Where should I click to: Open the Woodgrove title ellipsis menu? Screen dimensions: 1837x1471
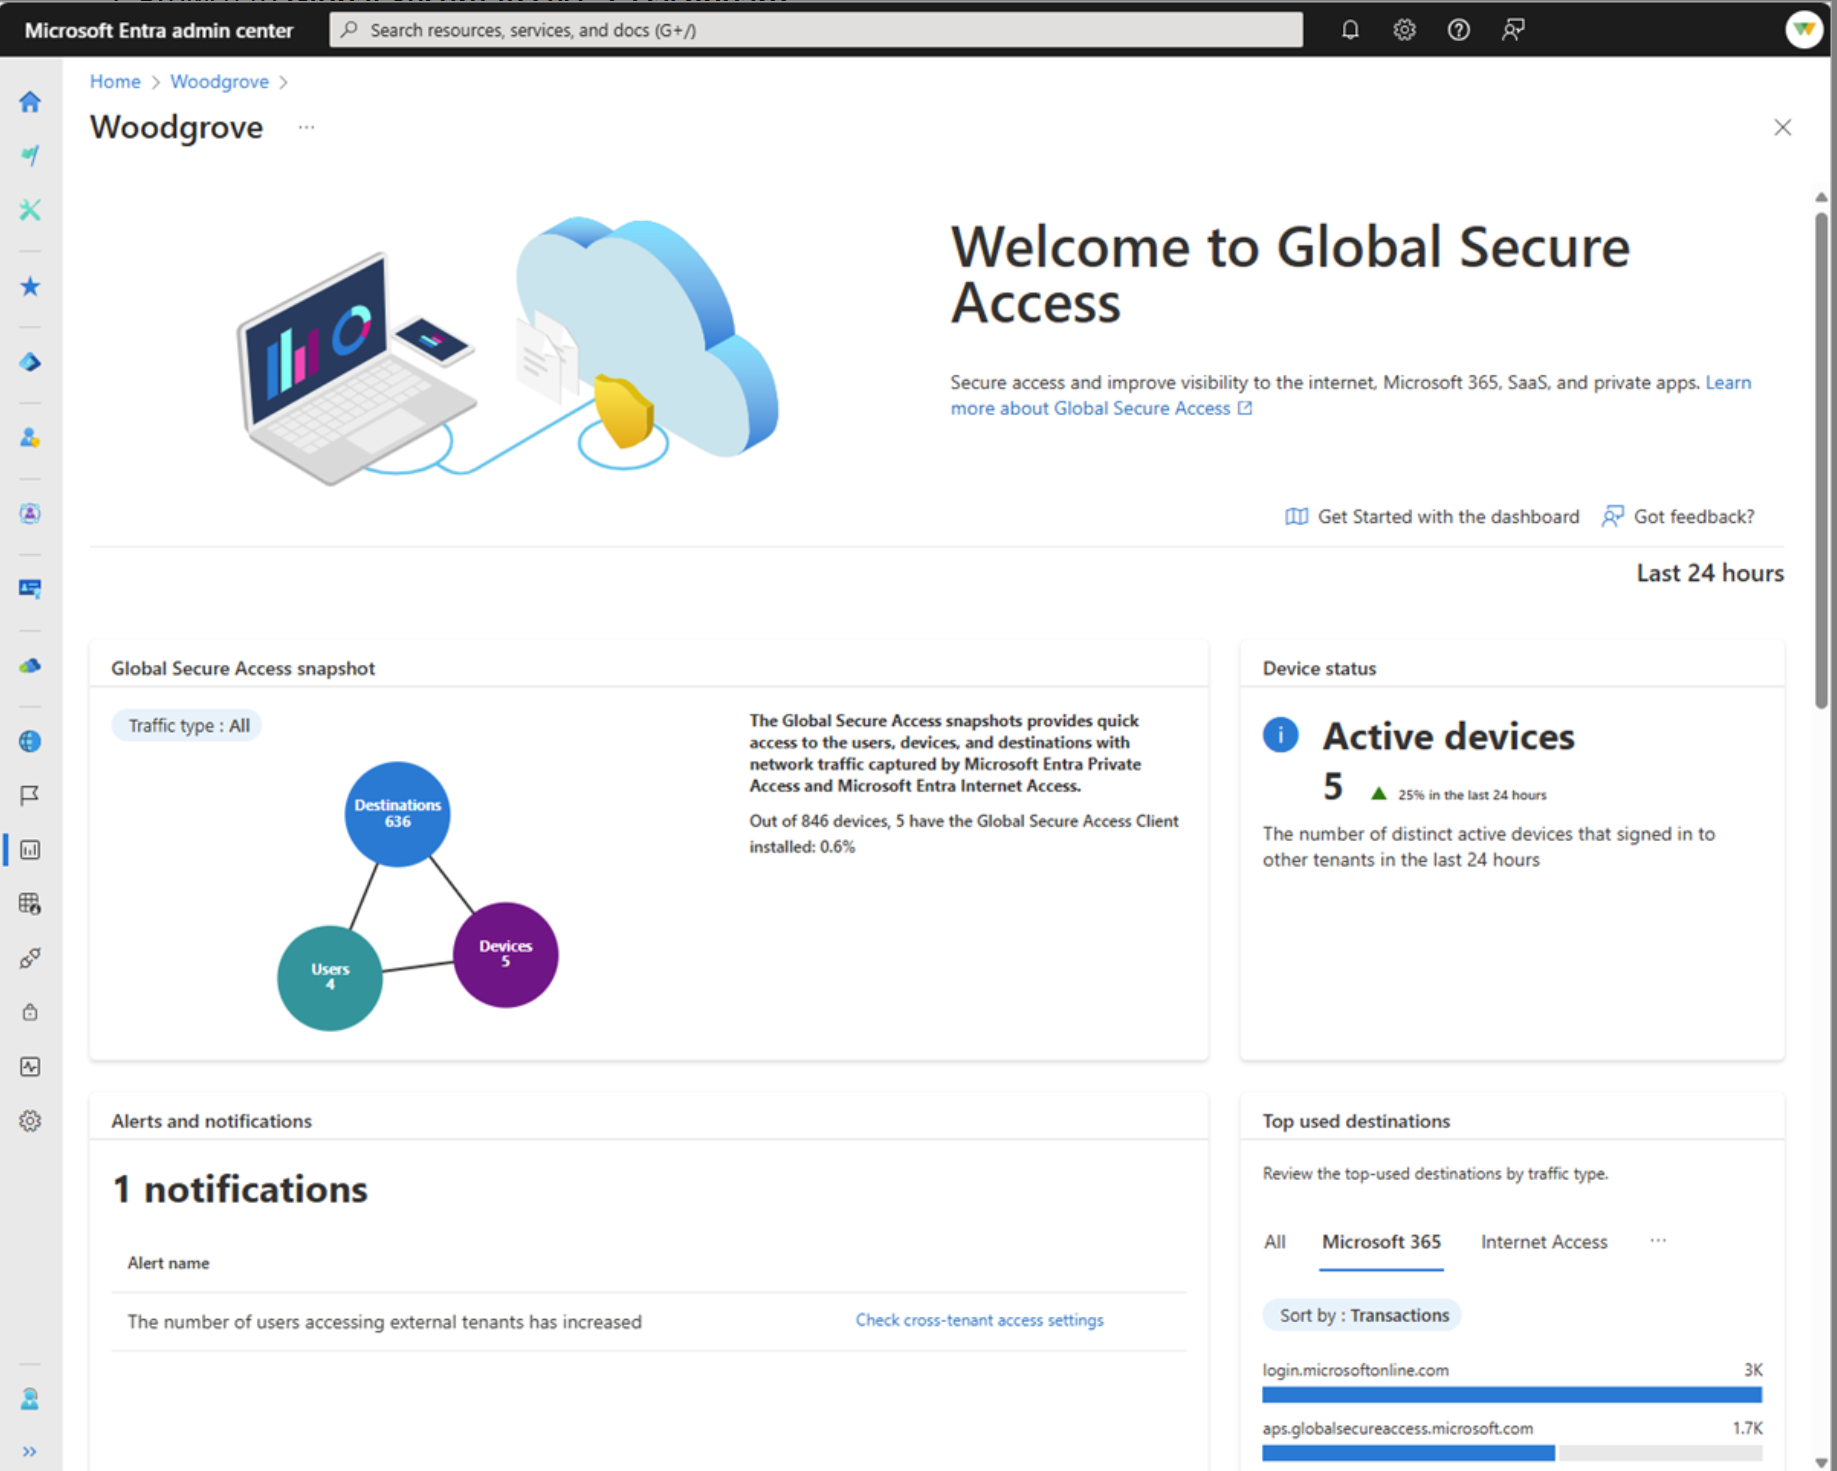pos(306,127)
